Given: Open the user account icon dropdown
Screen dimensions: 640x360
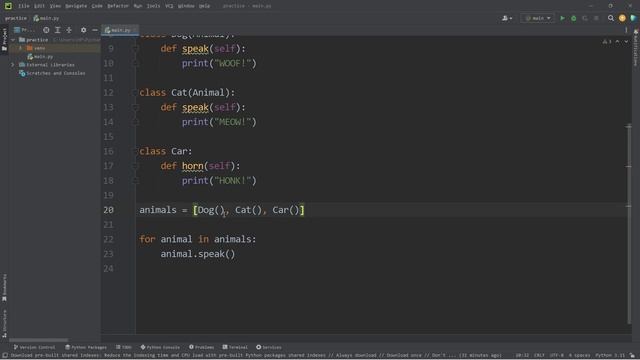Looking at the screenshot, I should click(x=507, y=18).
